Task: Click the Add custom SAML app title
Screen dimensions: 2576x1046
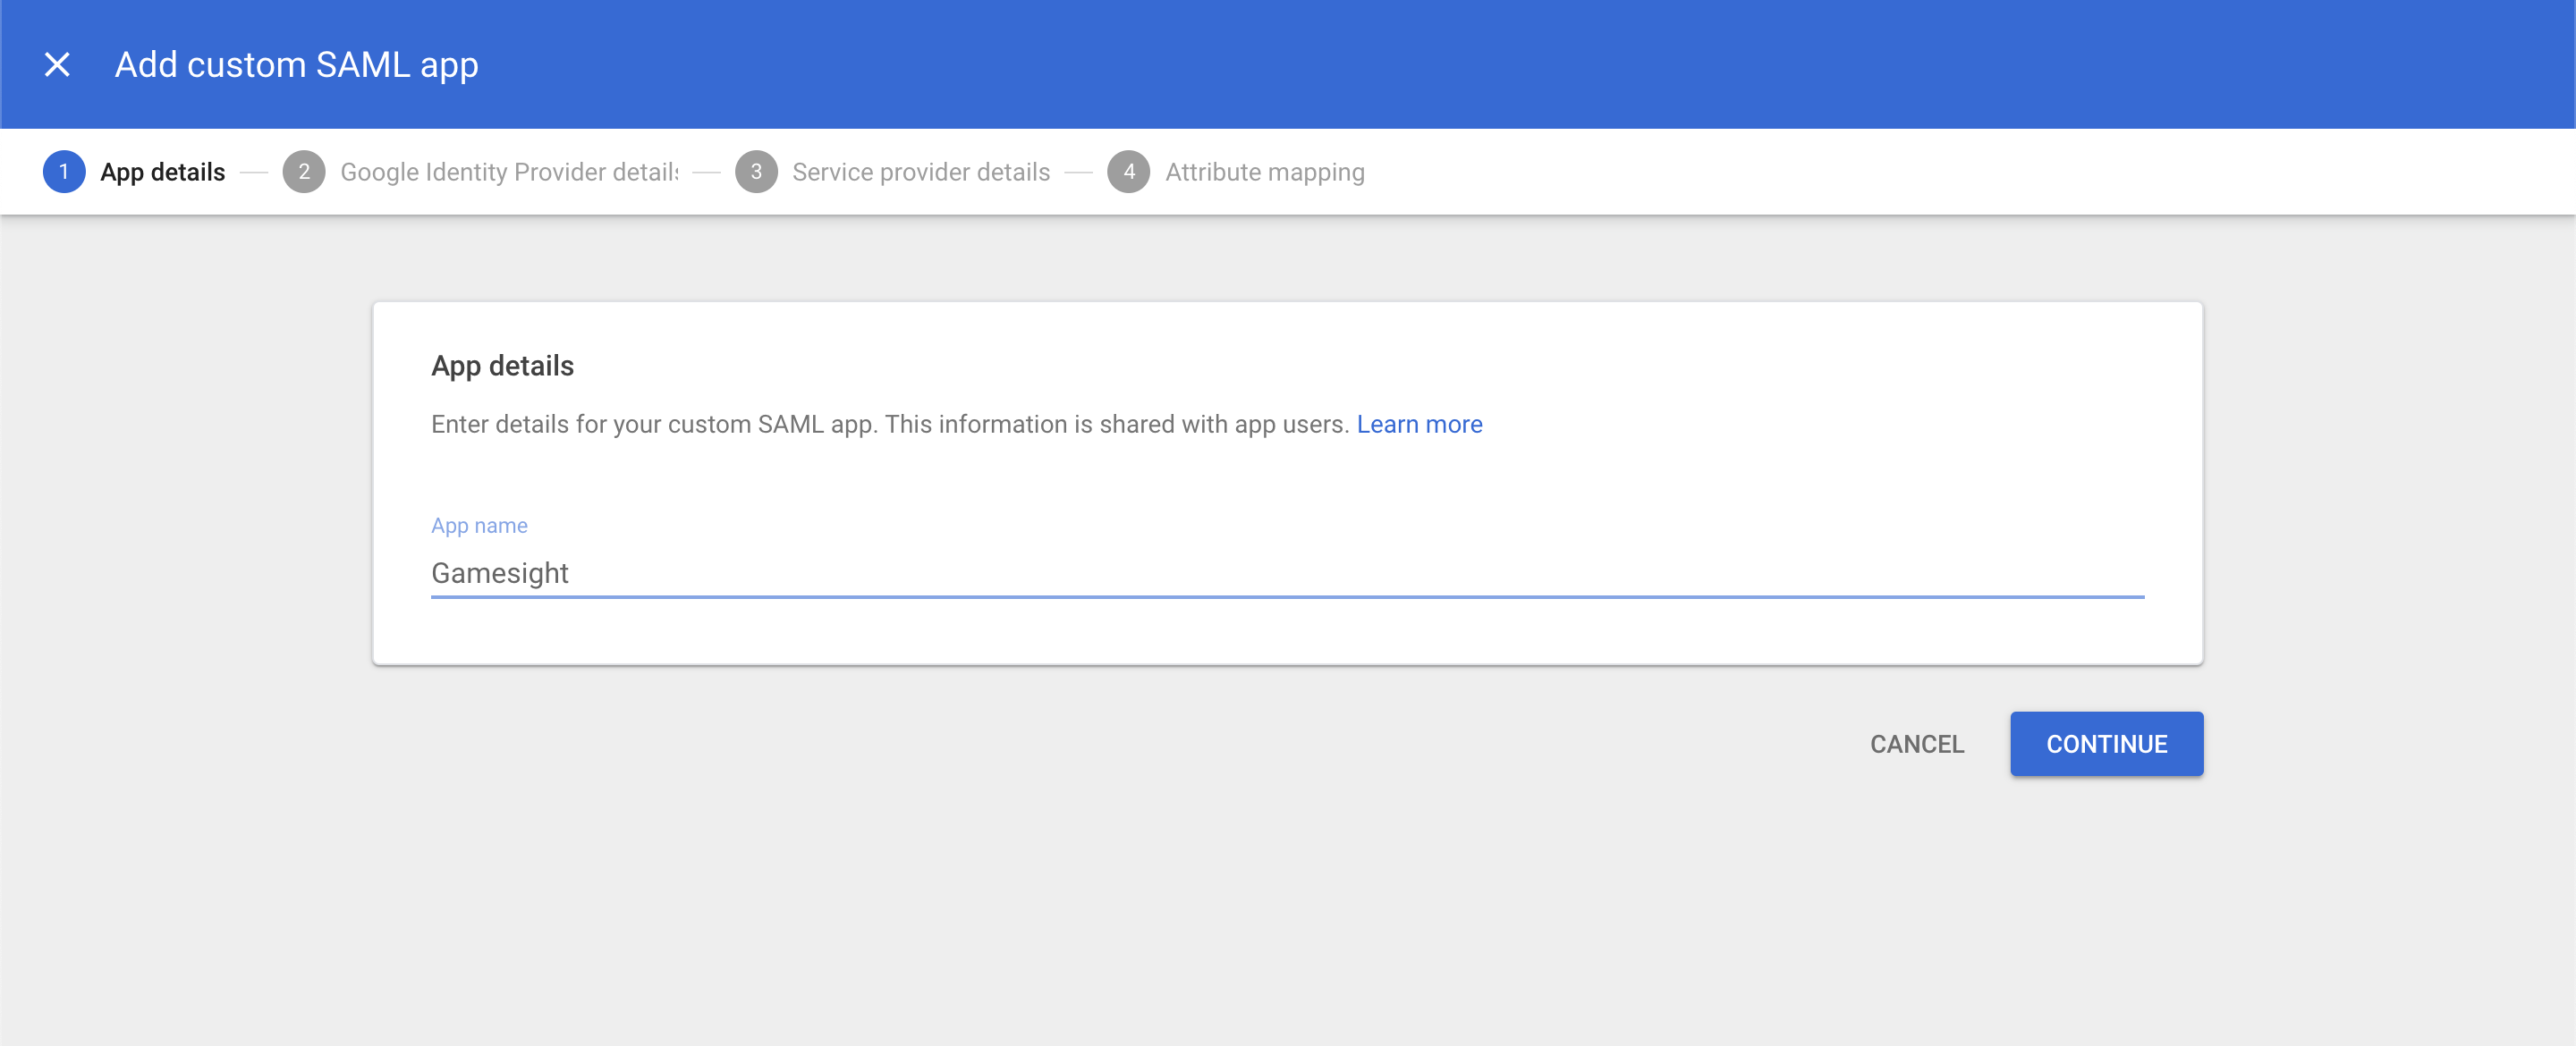Action: [x=296, y=65]
